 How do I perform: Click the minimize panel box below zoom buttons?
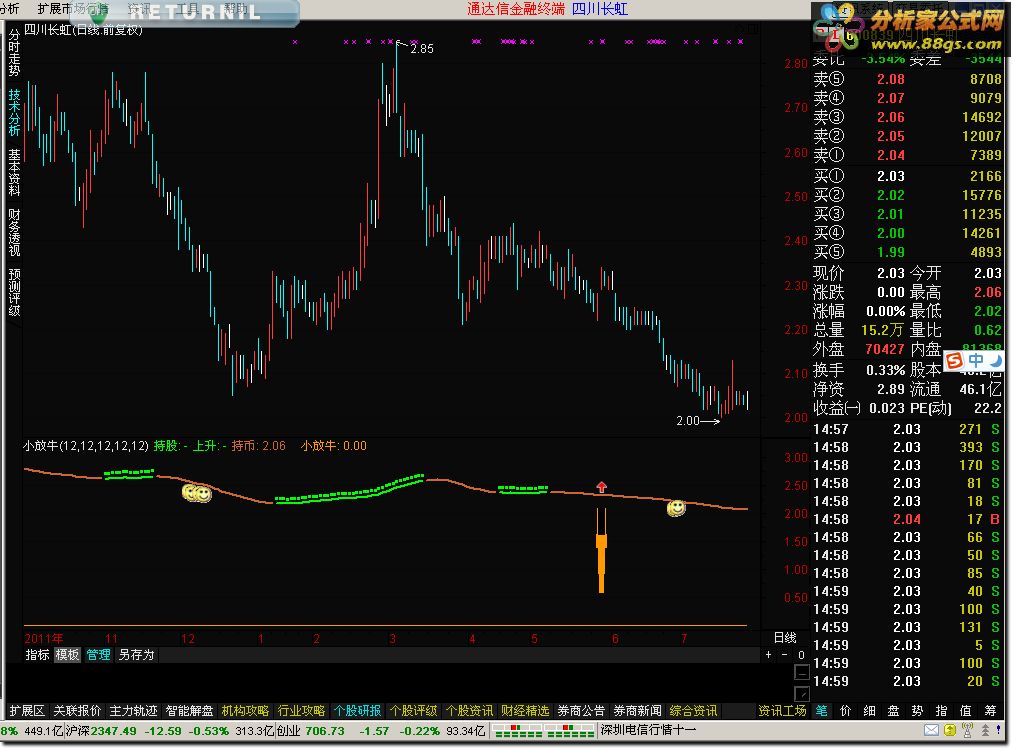pyautogui.click(x=802, y=673)
